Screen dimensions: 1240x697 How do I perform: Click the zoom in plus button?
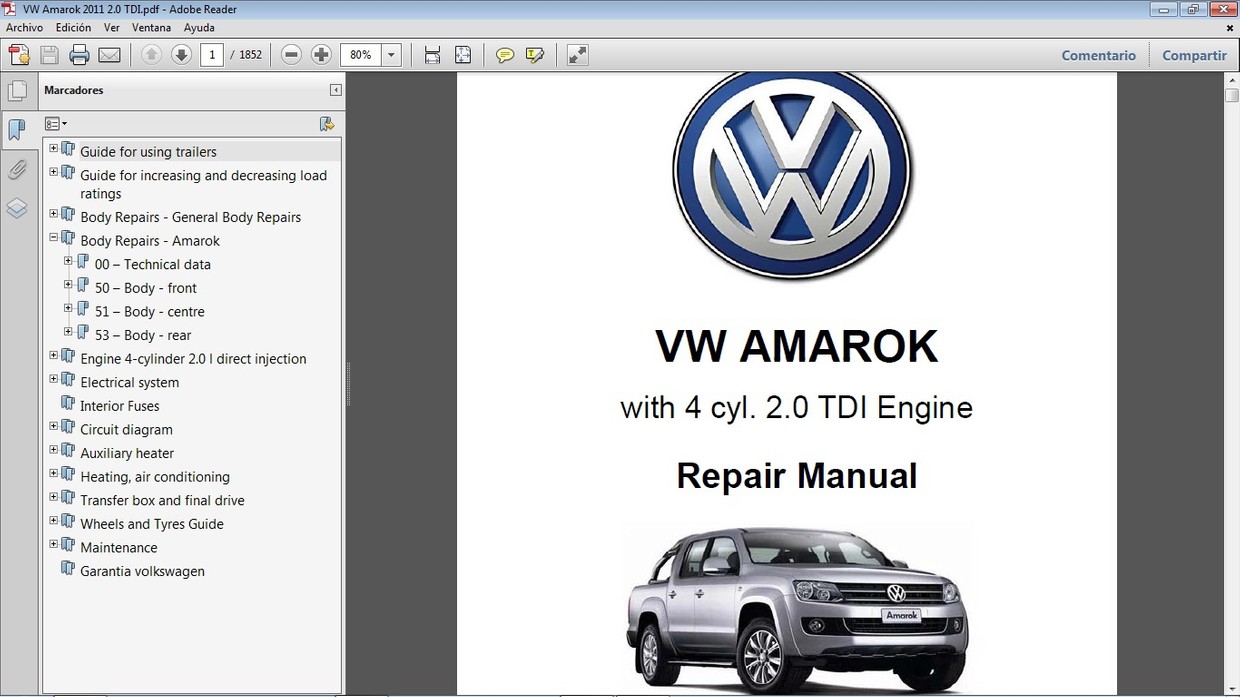pos(321,55)
